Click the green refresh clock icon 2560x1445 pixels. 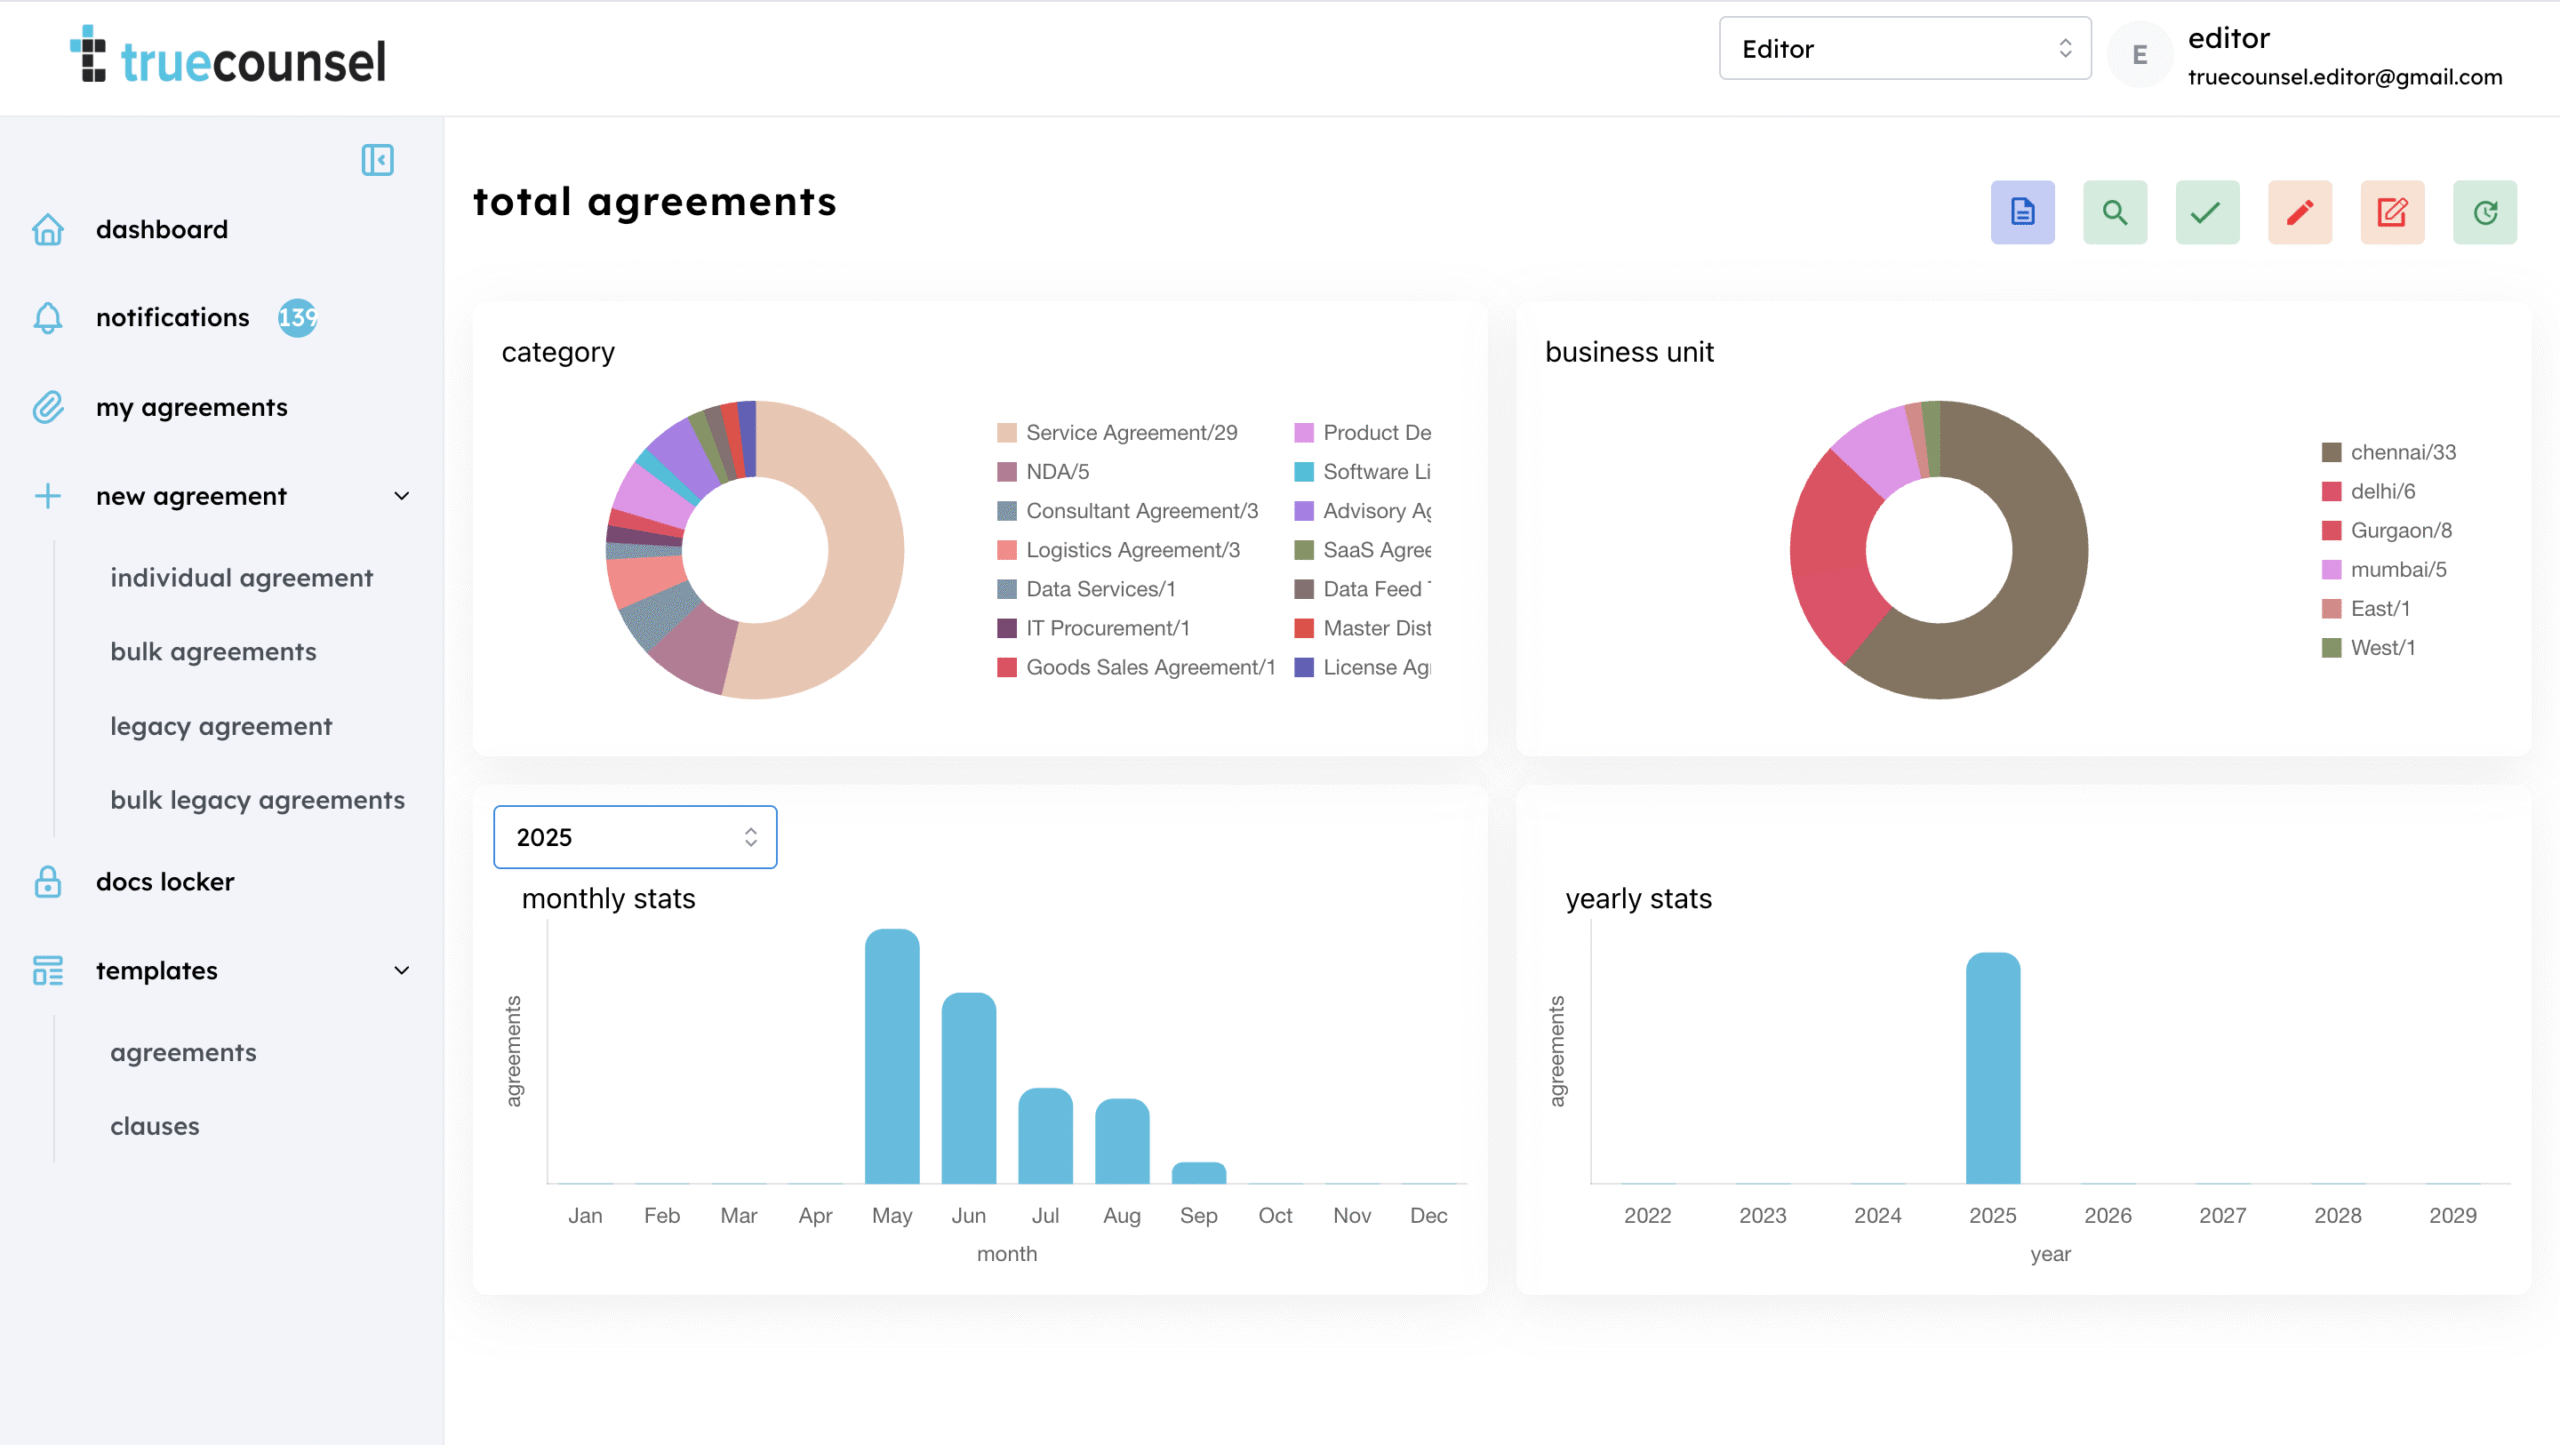[2484, 212]
